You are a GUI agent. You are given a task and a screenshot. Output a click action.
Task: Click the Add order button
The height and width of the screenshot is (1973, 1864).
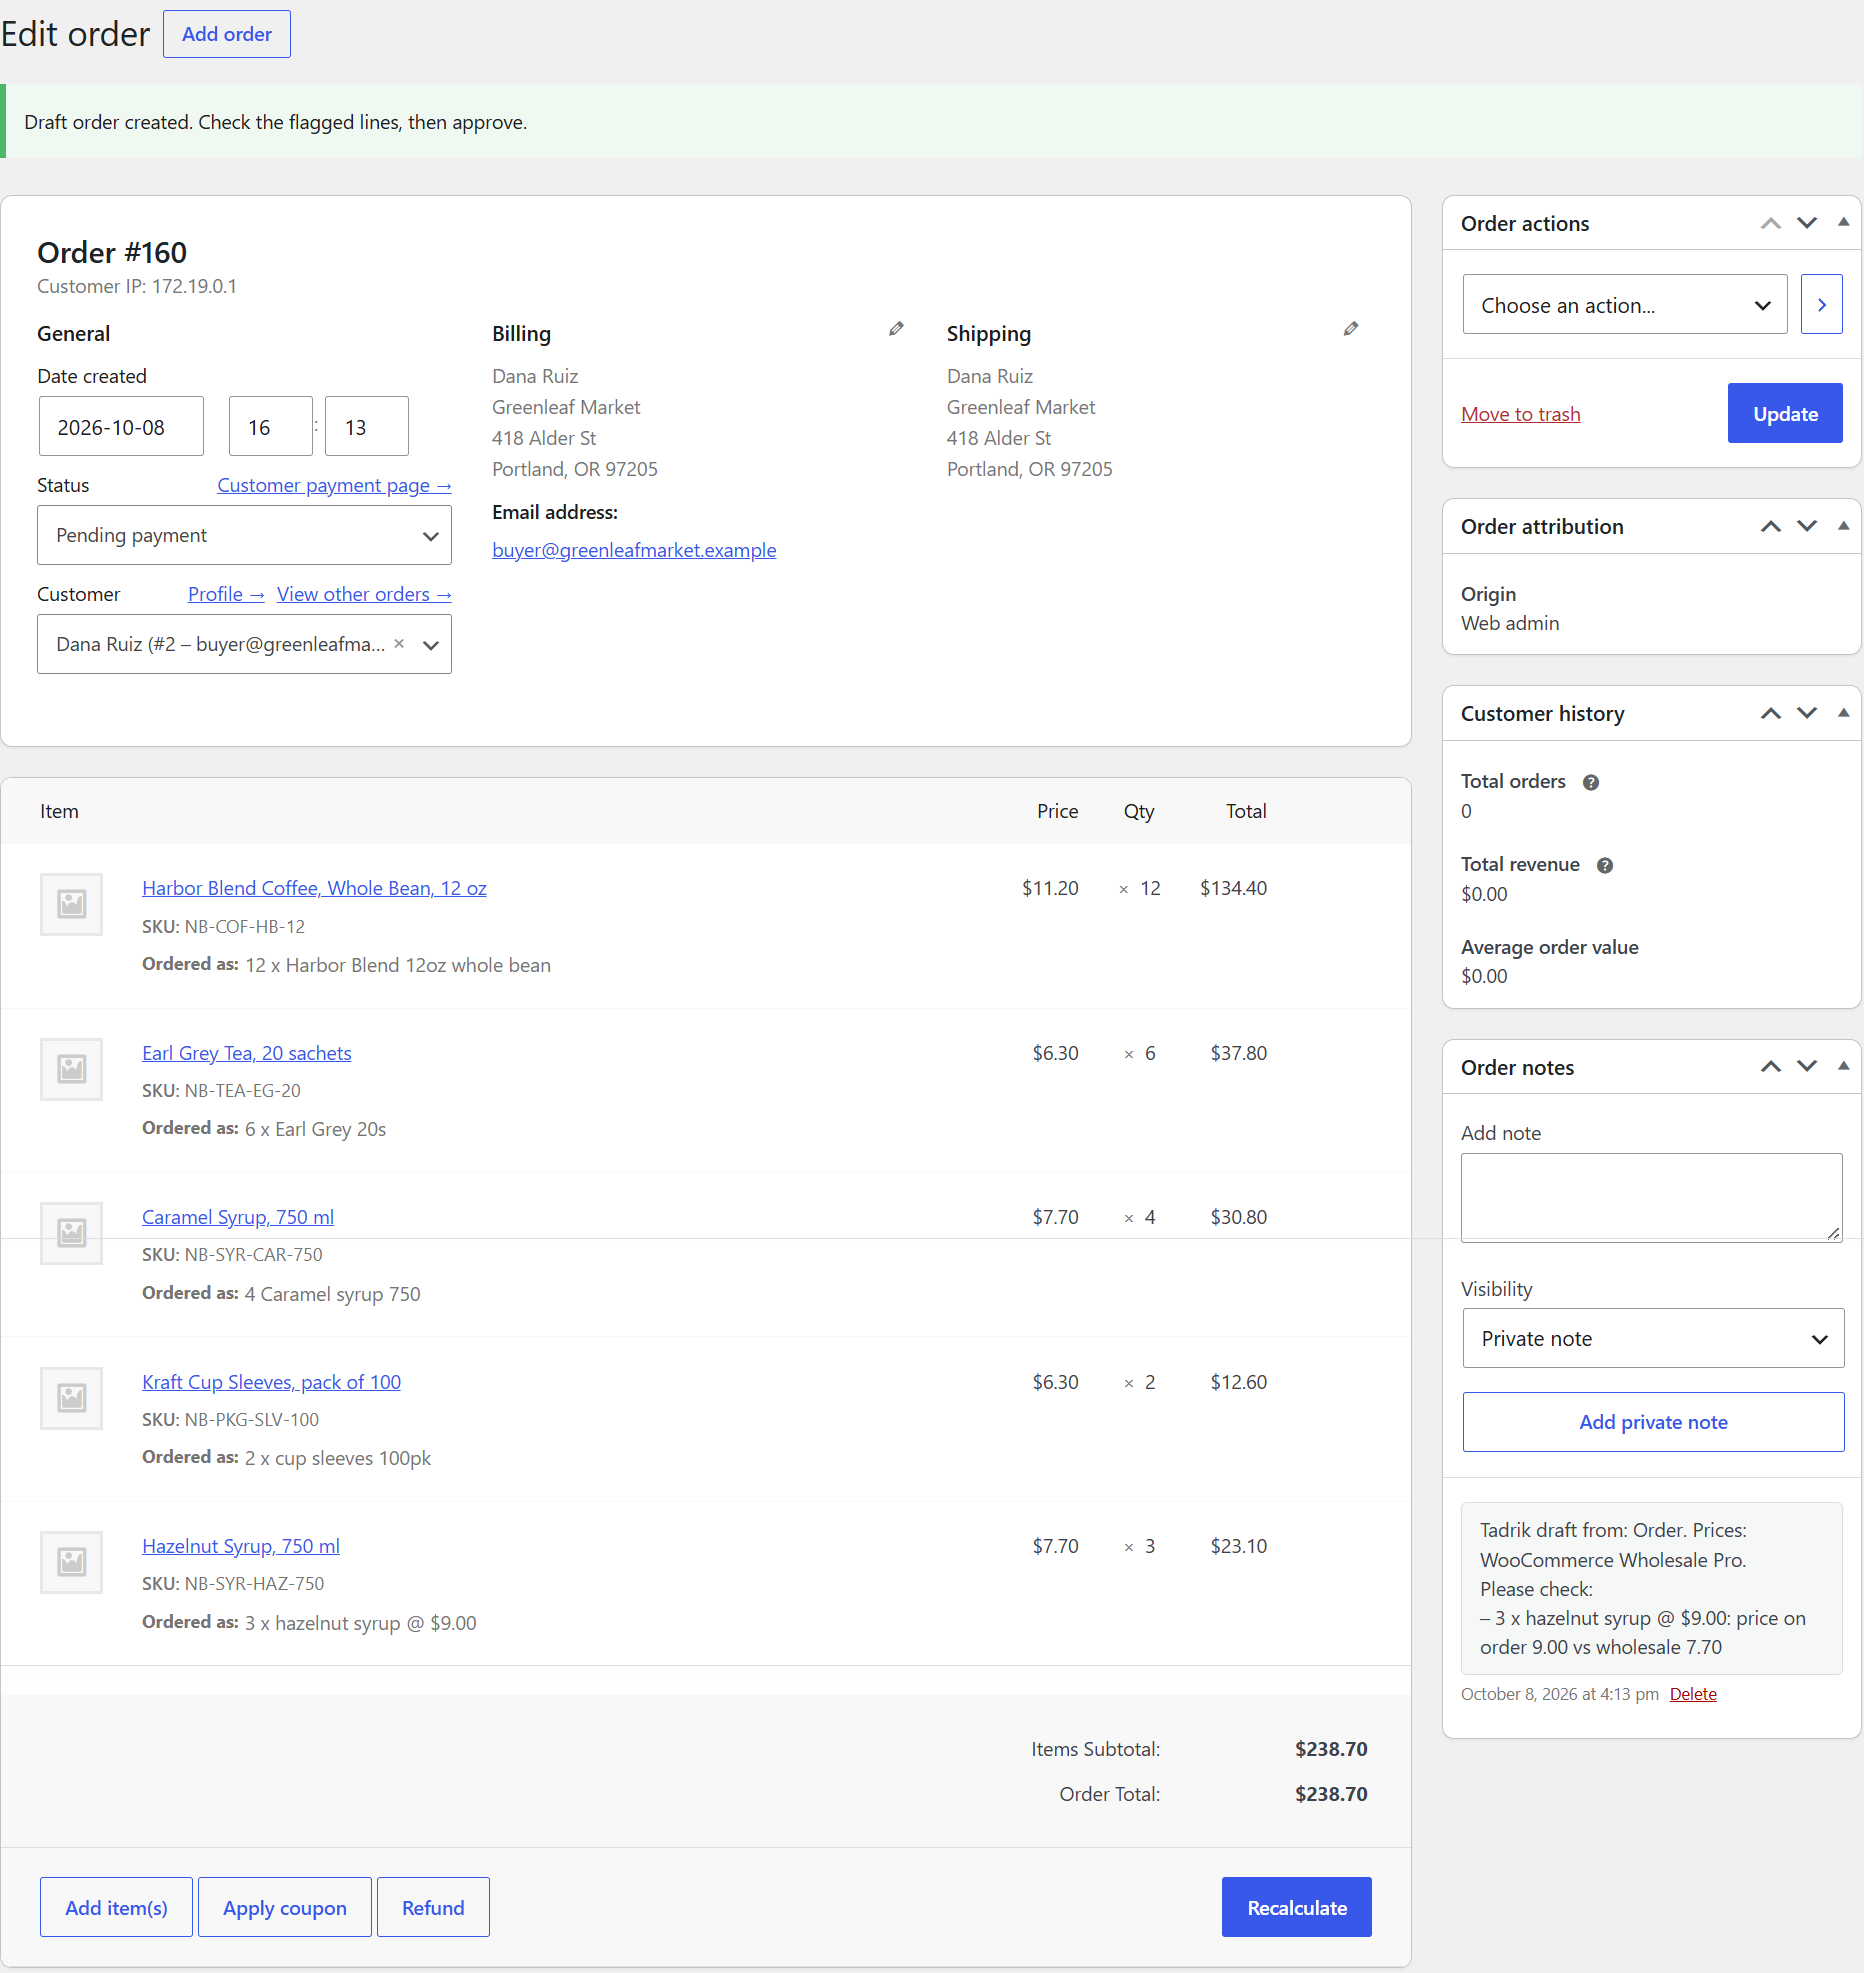pos(227,34)
